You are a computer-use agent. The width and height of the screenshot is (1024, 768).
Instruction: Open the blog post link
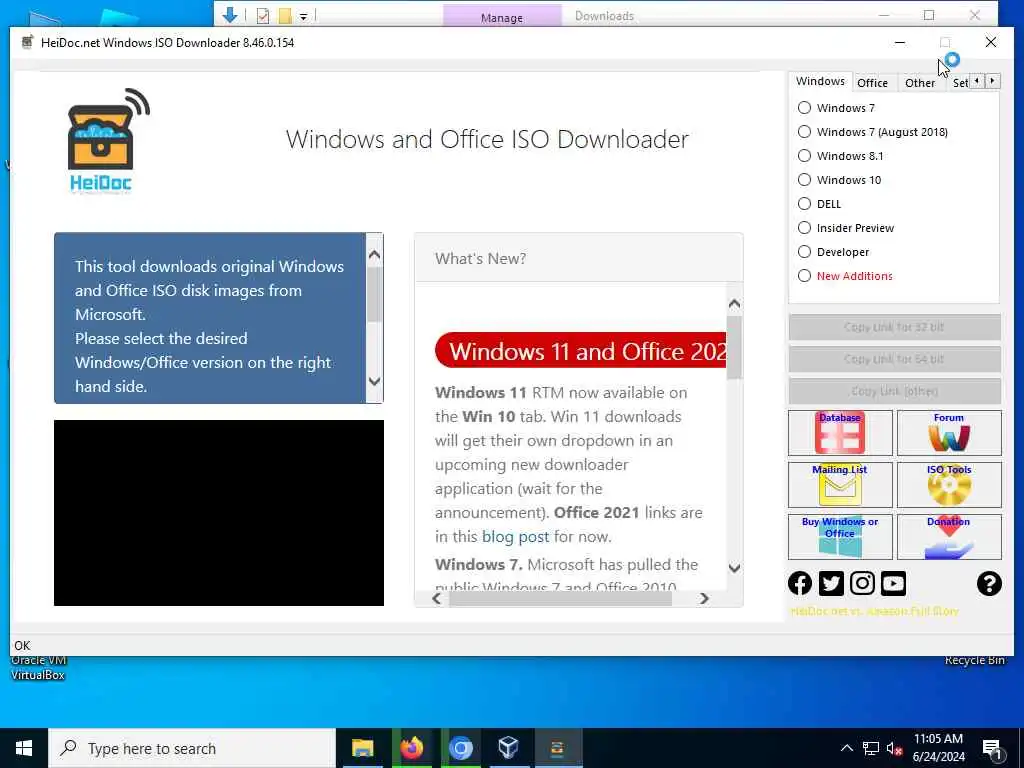click(515, 537)
